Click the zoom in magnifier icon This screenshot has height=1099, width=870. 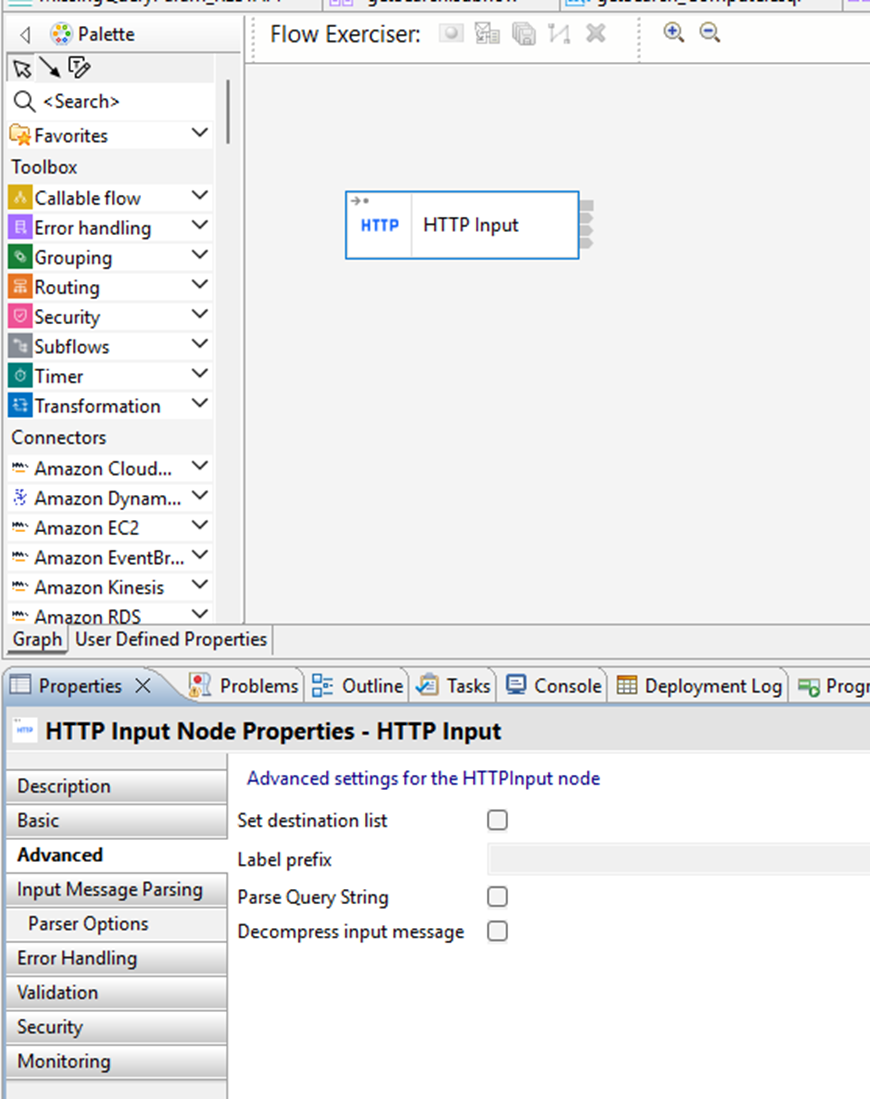[x=674, y=33]
